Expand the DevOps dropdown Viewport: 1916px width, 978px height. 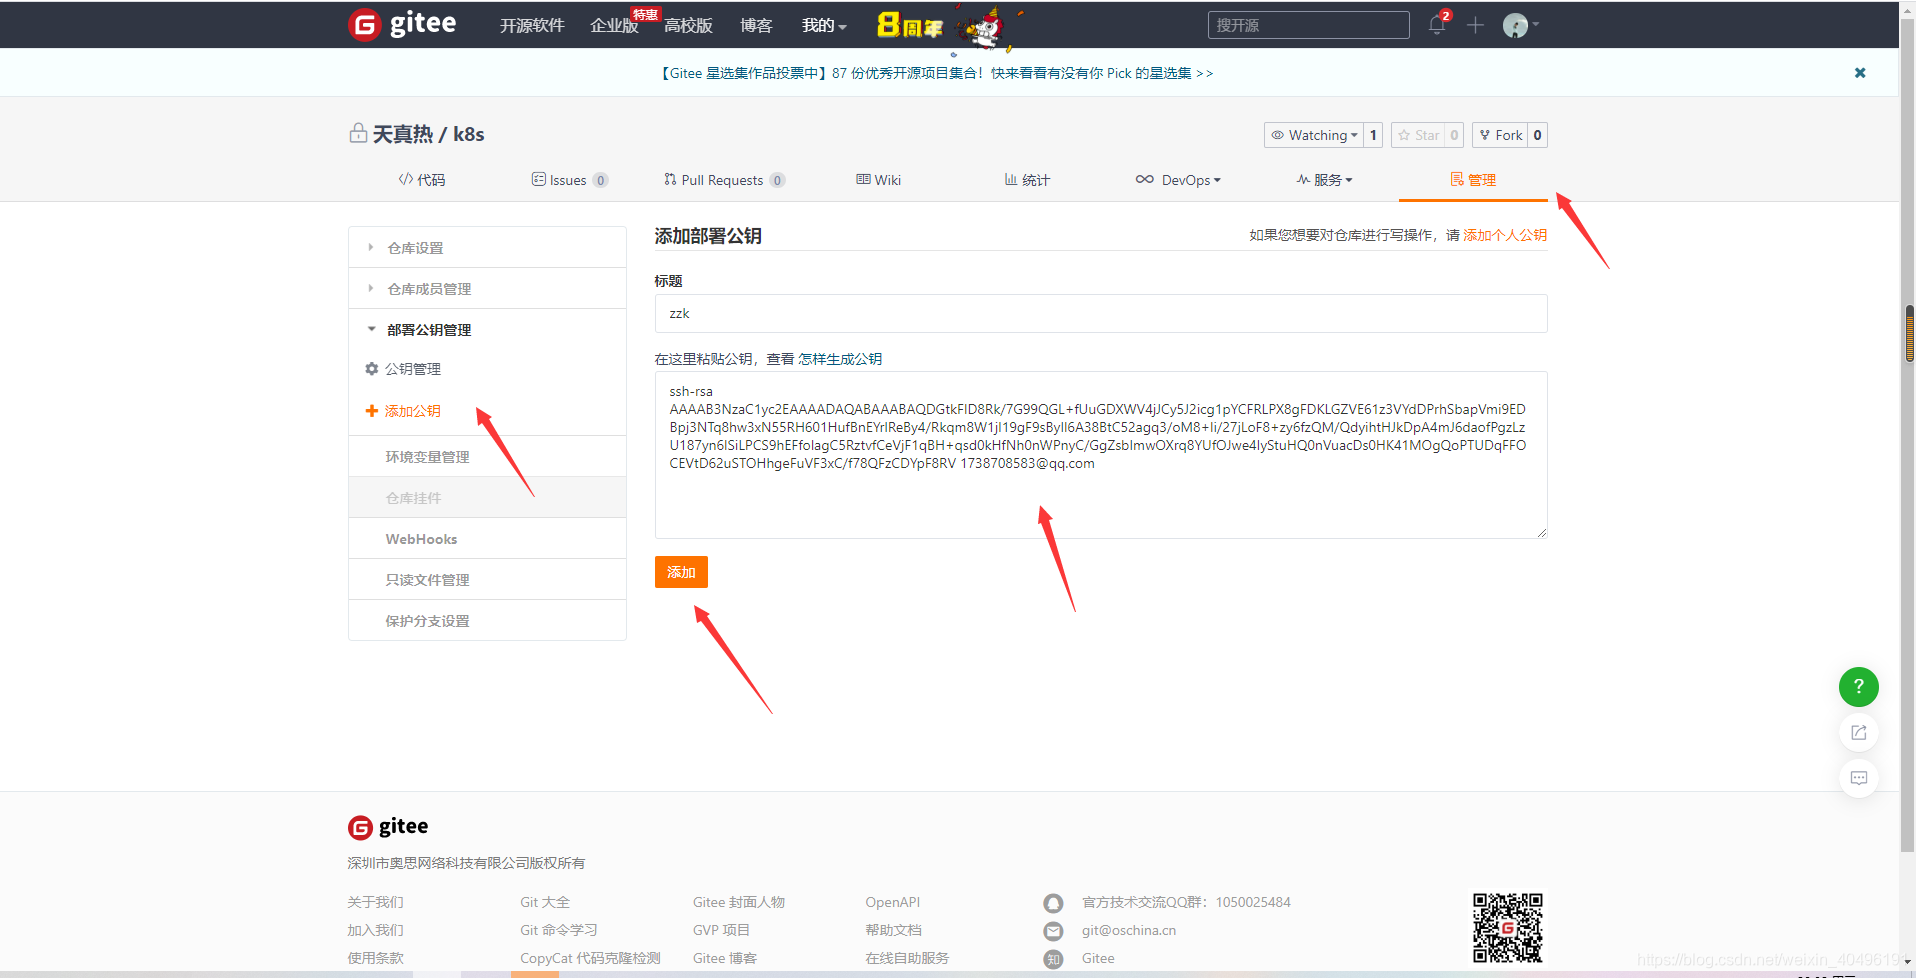coord(1178,180)
